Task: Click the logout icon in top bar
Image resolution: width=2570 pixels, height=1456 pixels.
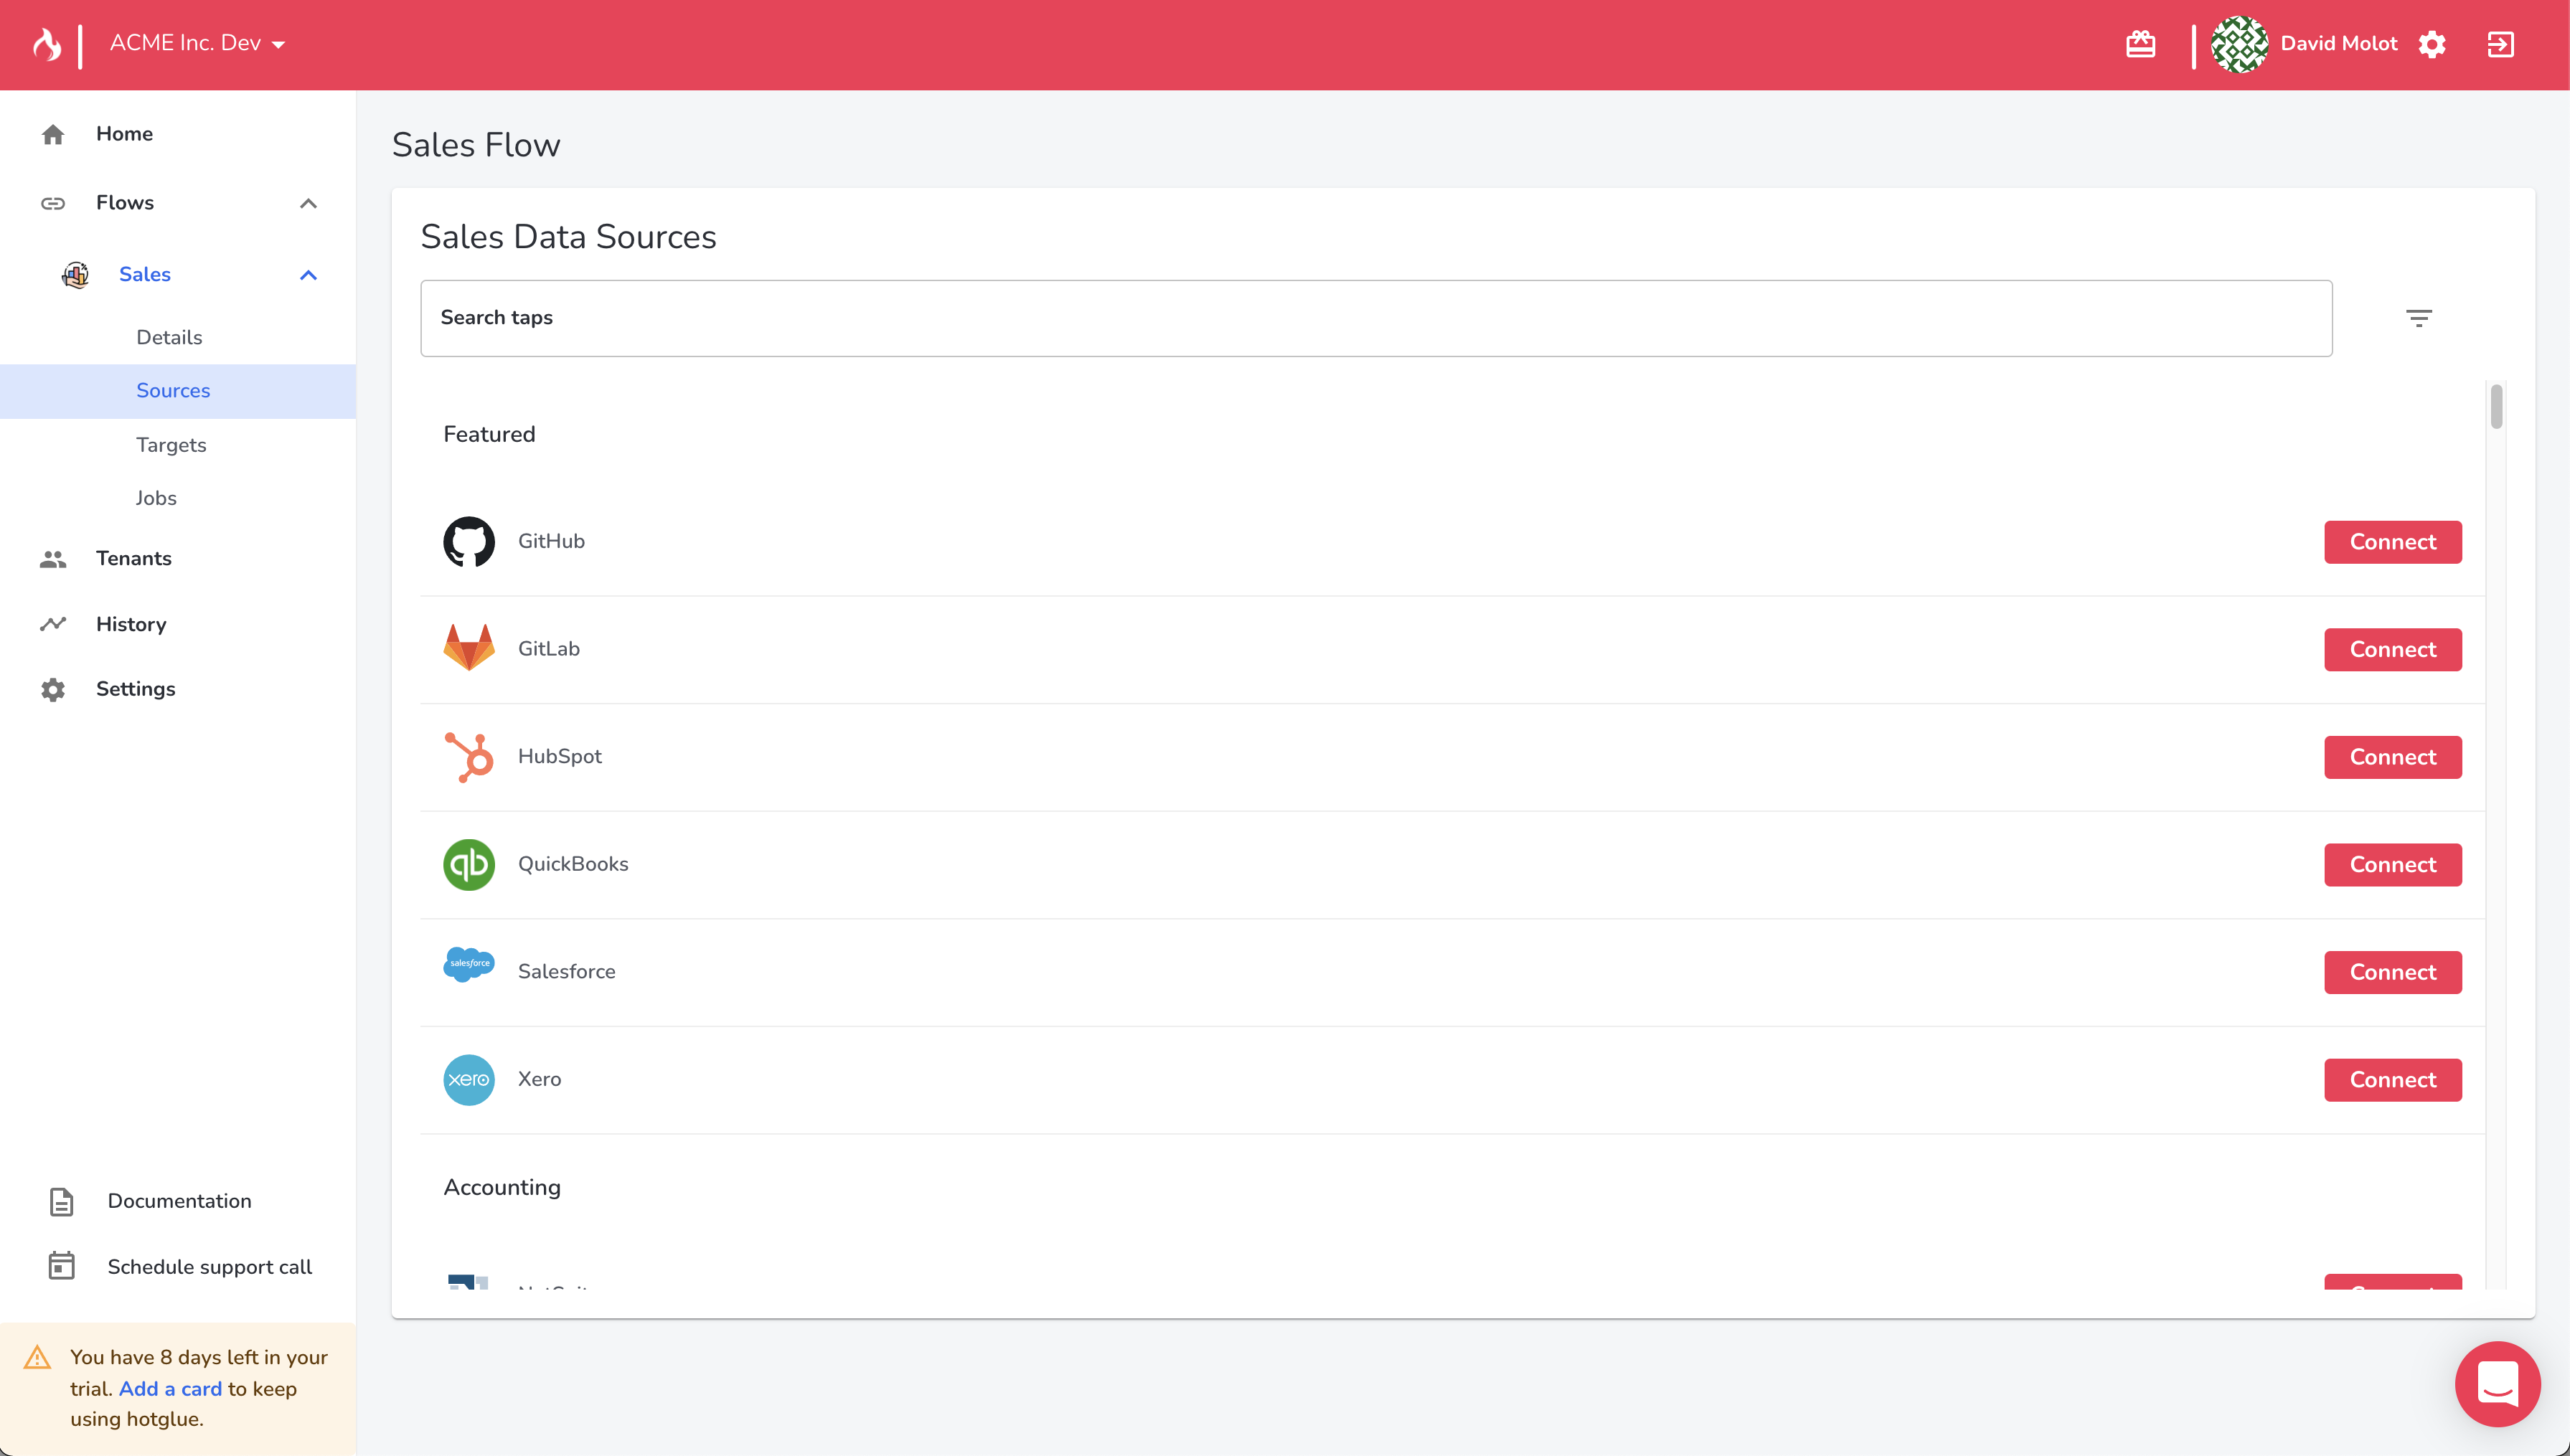Action: coord(2500,44)
